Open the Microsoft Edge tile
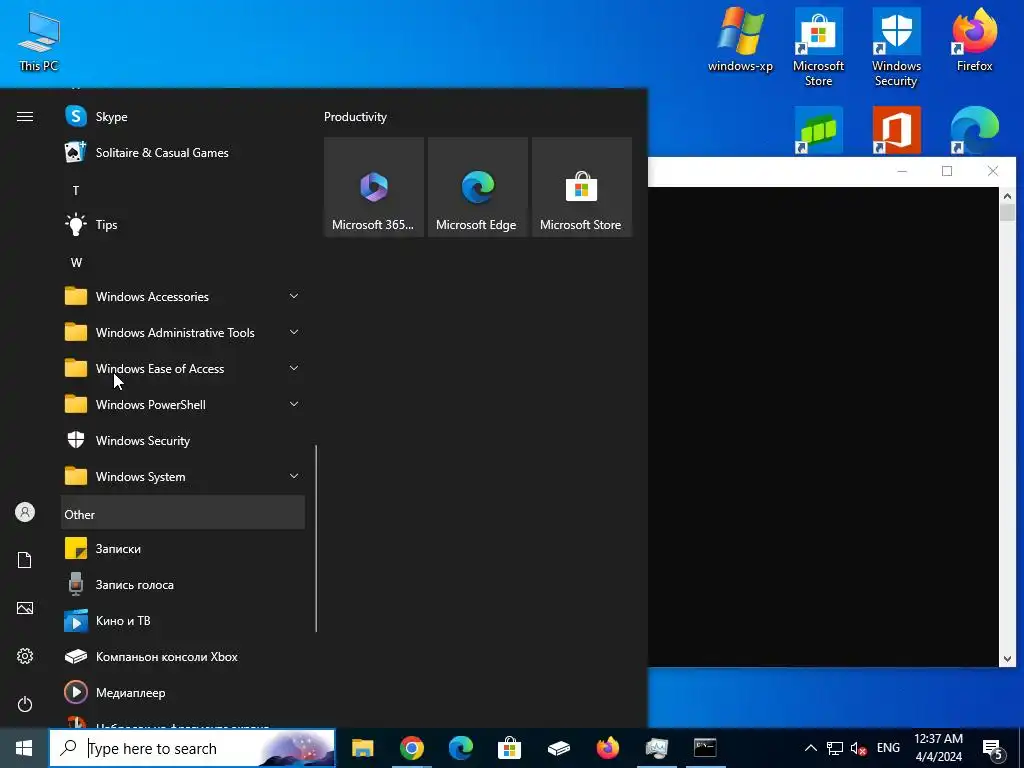 pos(477,187)
